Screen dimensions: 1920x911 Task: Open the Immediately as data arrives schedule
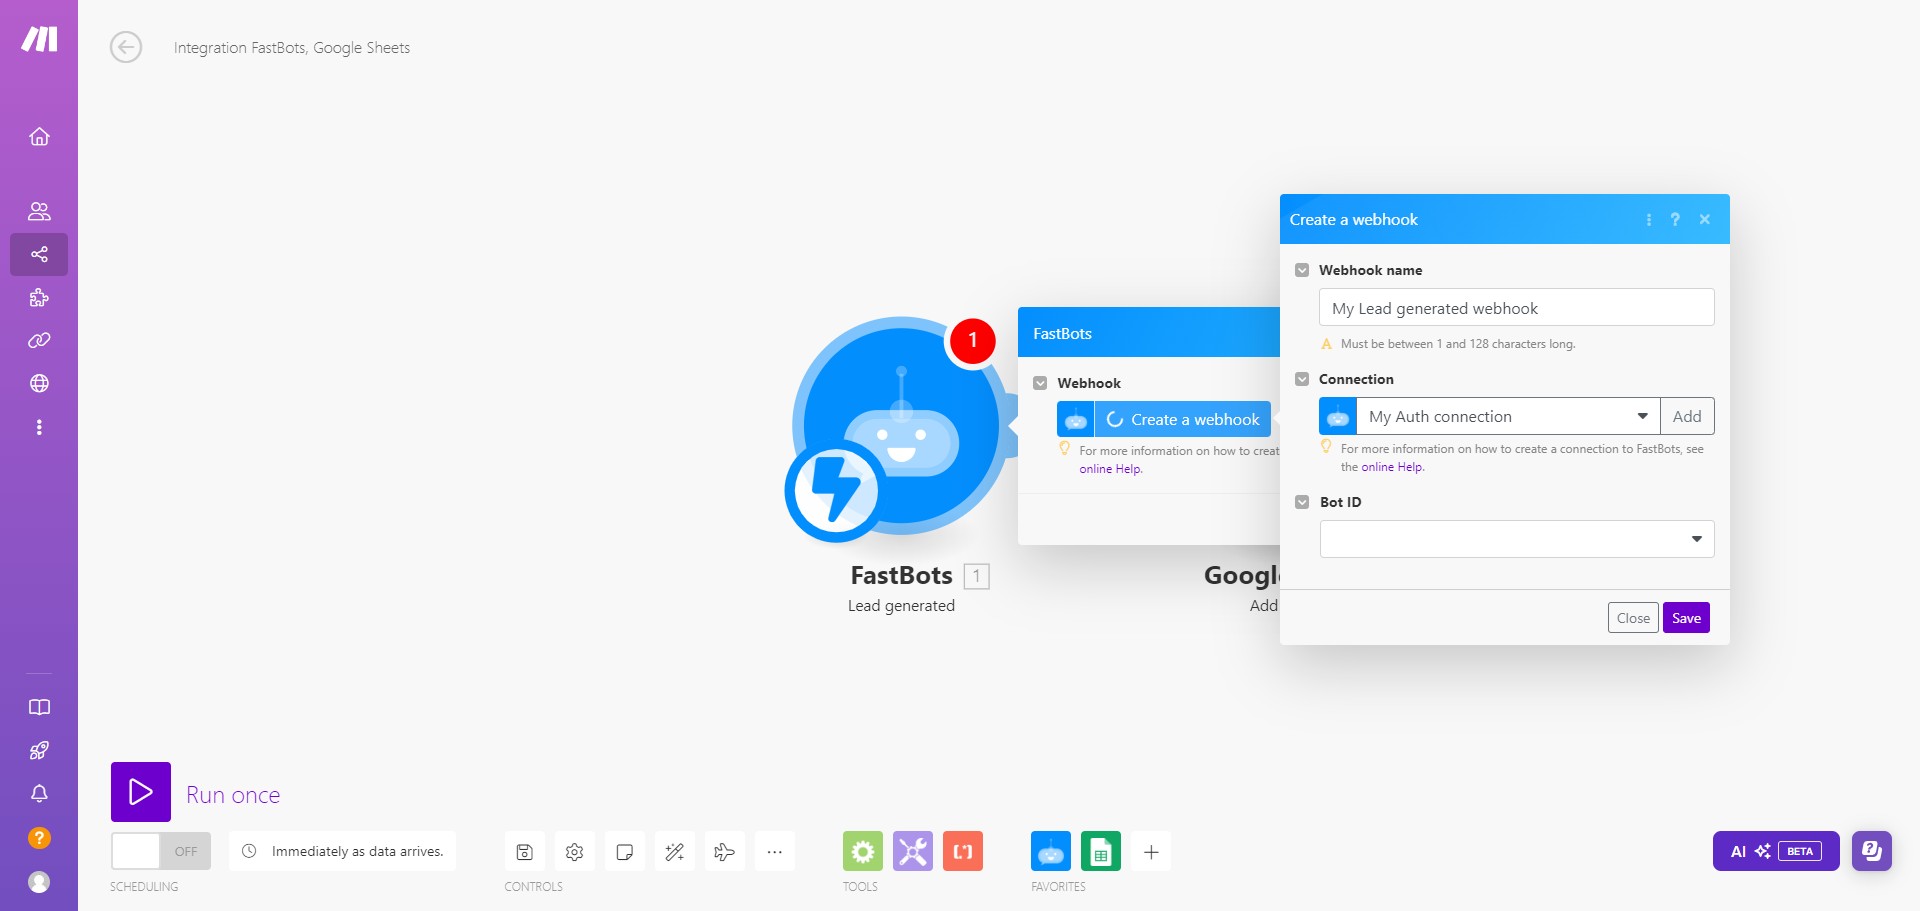pyautogui.click(x=343, y=851)
